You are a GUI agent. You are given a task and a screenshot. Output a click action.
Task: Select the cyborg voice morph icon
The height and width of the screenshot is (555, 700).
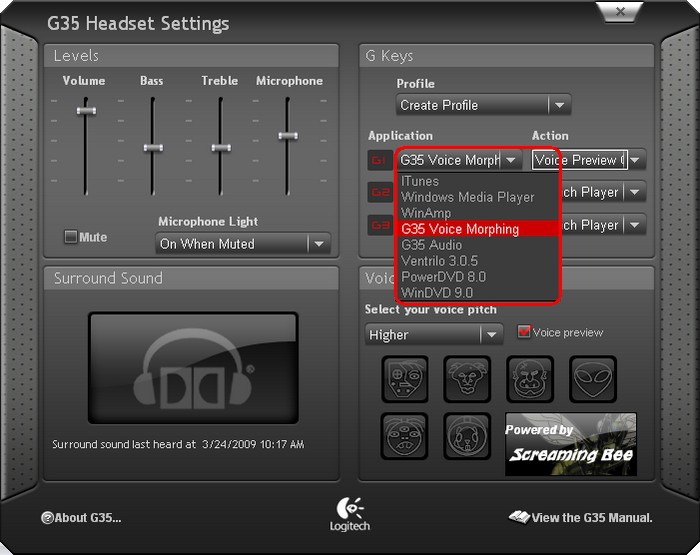point(405,379)
